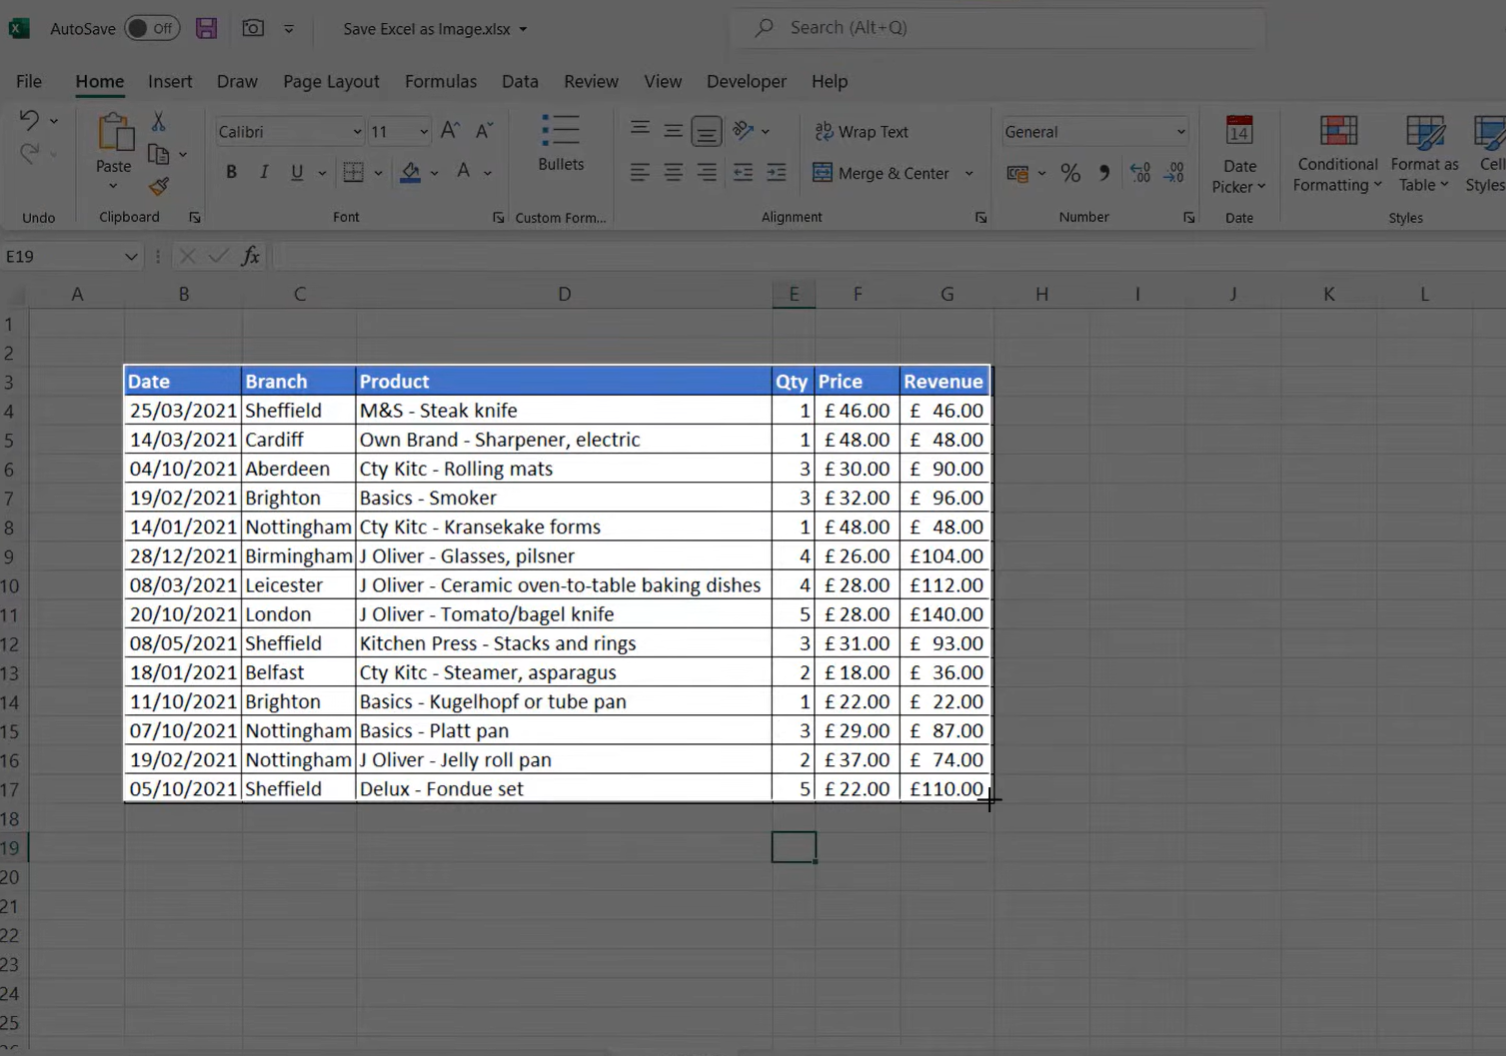Click the Search box
This screenshot has width=1506, height=1056.
(x=1000, y=28)
